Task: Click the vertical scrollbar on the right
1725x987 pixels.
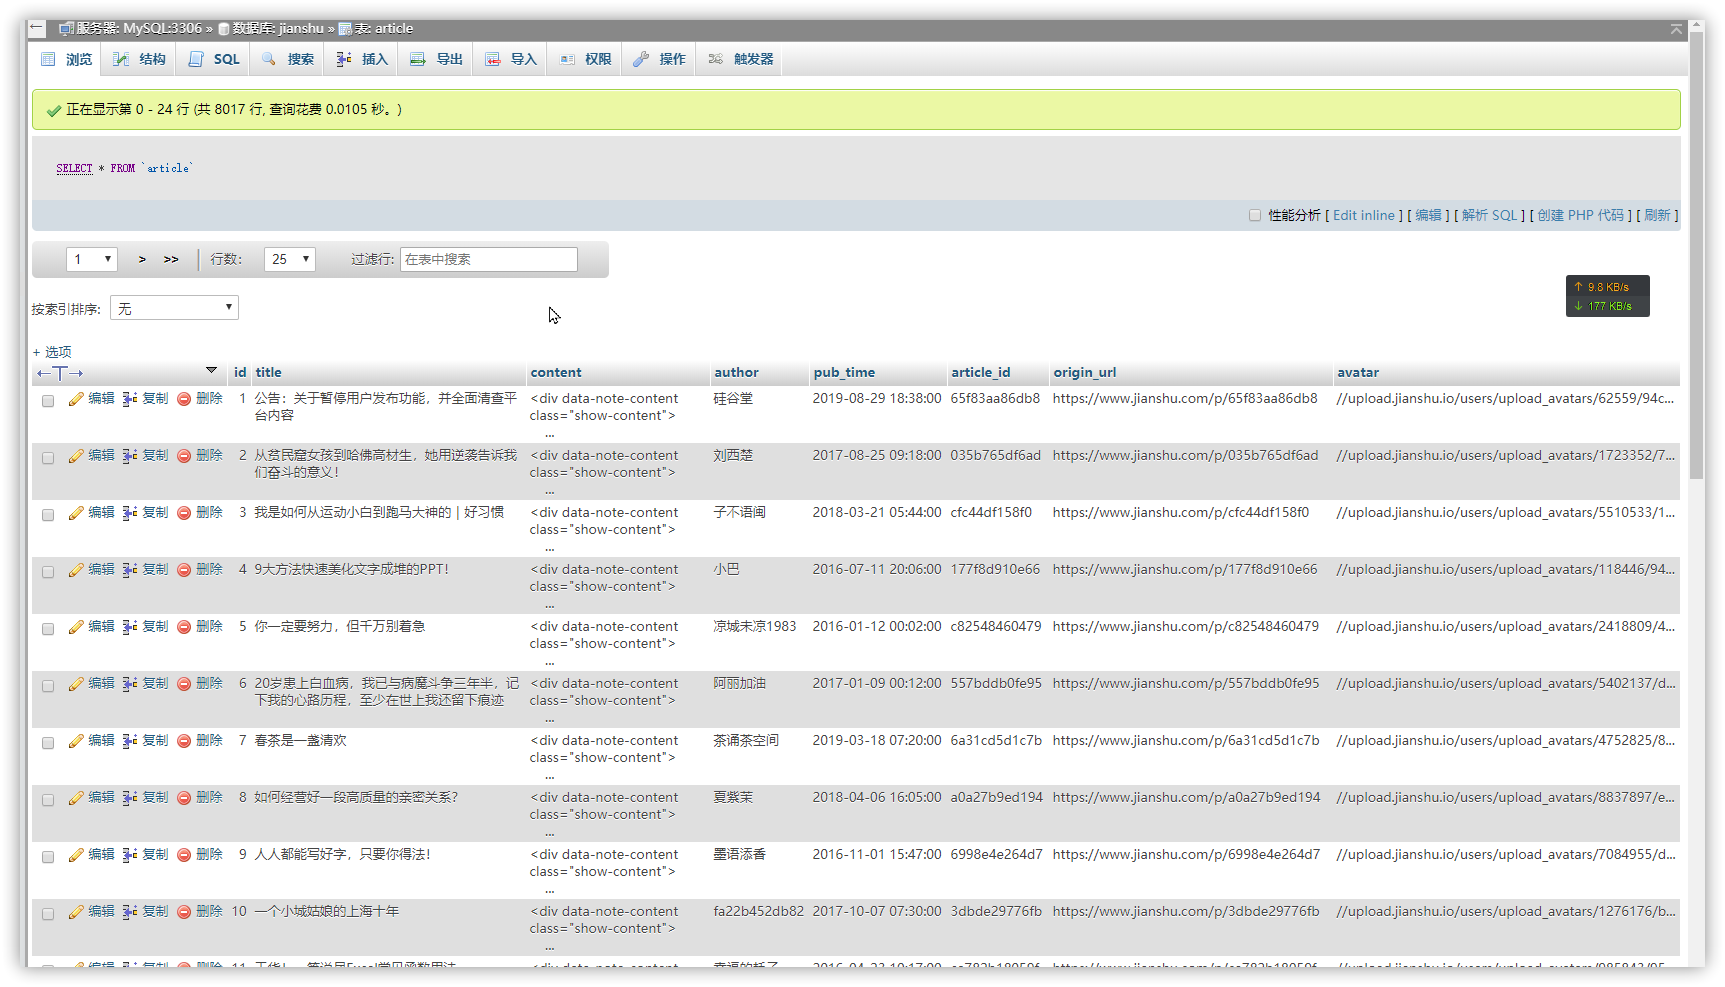Action: 1697,255
